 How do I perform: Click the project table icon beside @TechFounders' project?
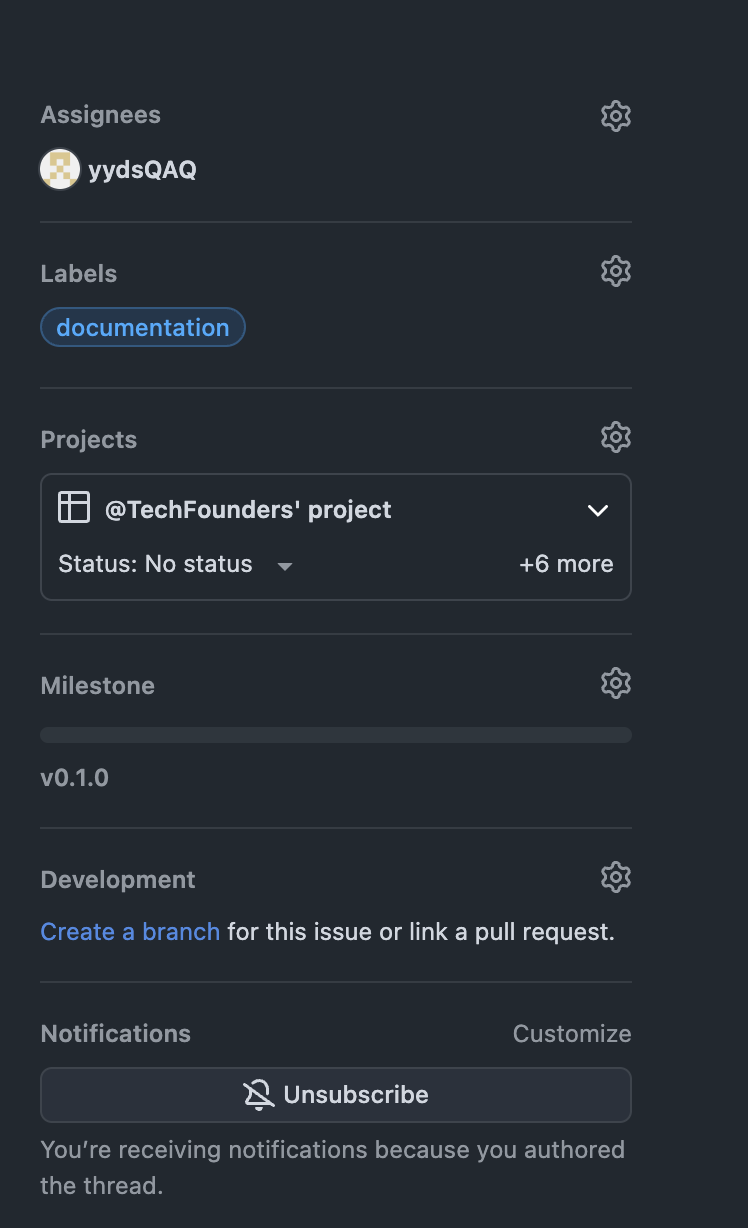coord(72,509)
